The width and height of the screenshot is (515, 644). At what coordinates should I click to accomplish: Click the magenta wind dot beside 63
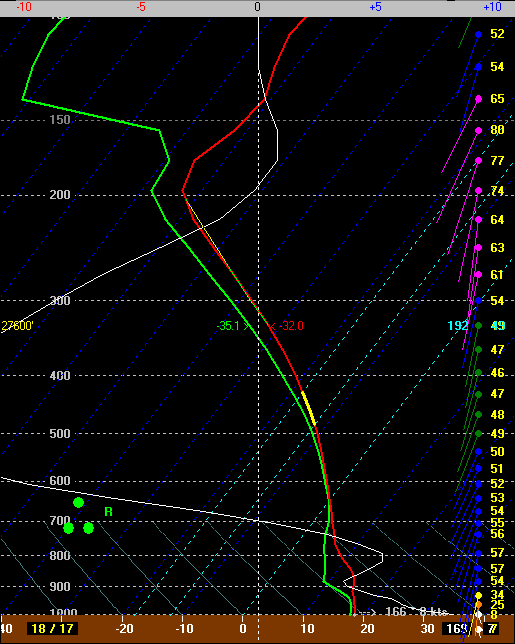coord(478,248)
